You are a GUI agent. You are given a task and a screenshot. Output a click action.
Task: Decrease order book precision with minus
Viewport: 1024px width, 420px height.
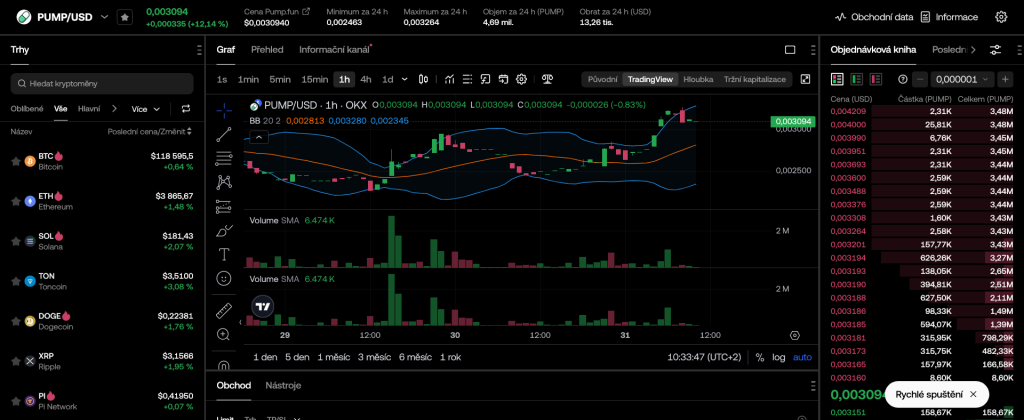coord(920,79)
